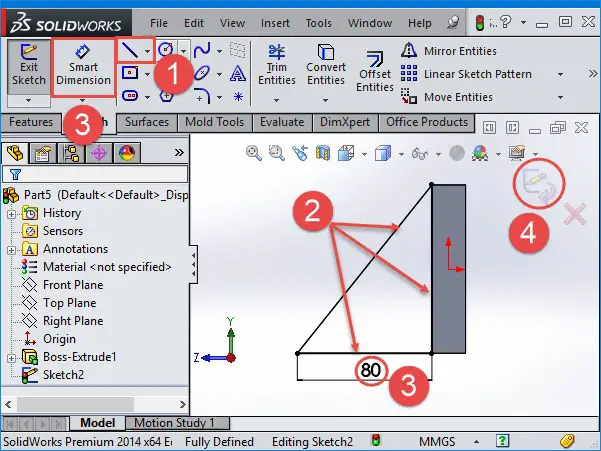Select the Smart Dimension tool

[x=83, y=67]
